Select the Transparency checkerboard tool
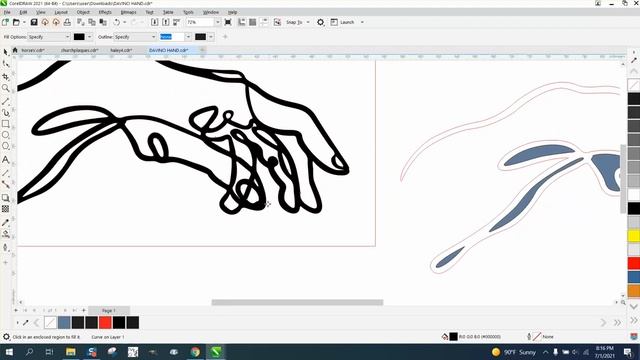 click(x=5, y=209)
